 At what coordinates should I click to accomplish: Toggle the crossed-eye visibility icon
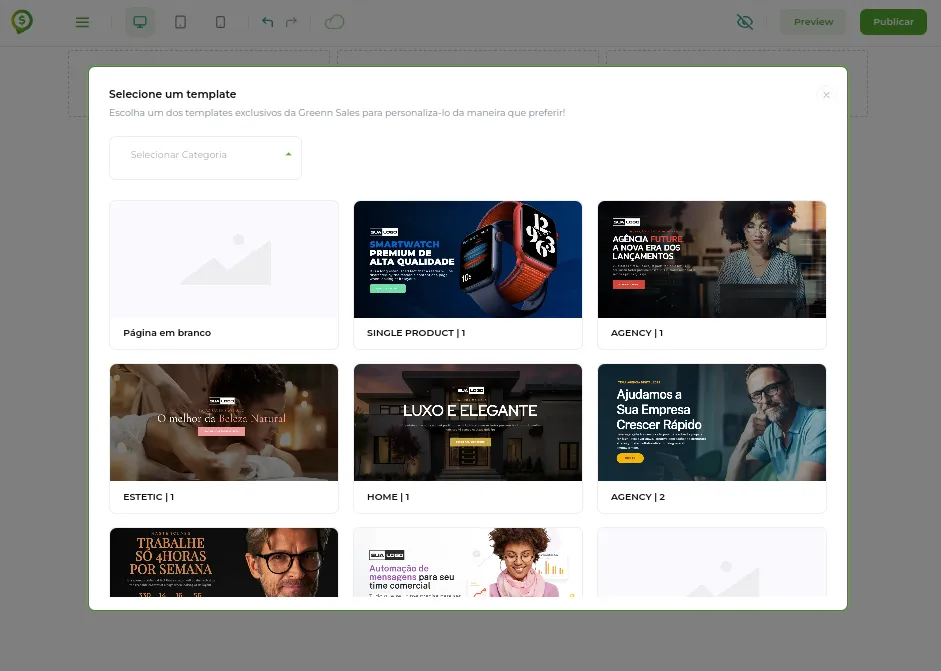(x=745, y=22)
